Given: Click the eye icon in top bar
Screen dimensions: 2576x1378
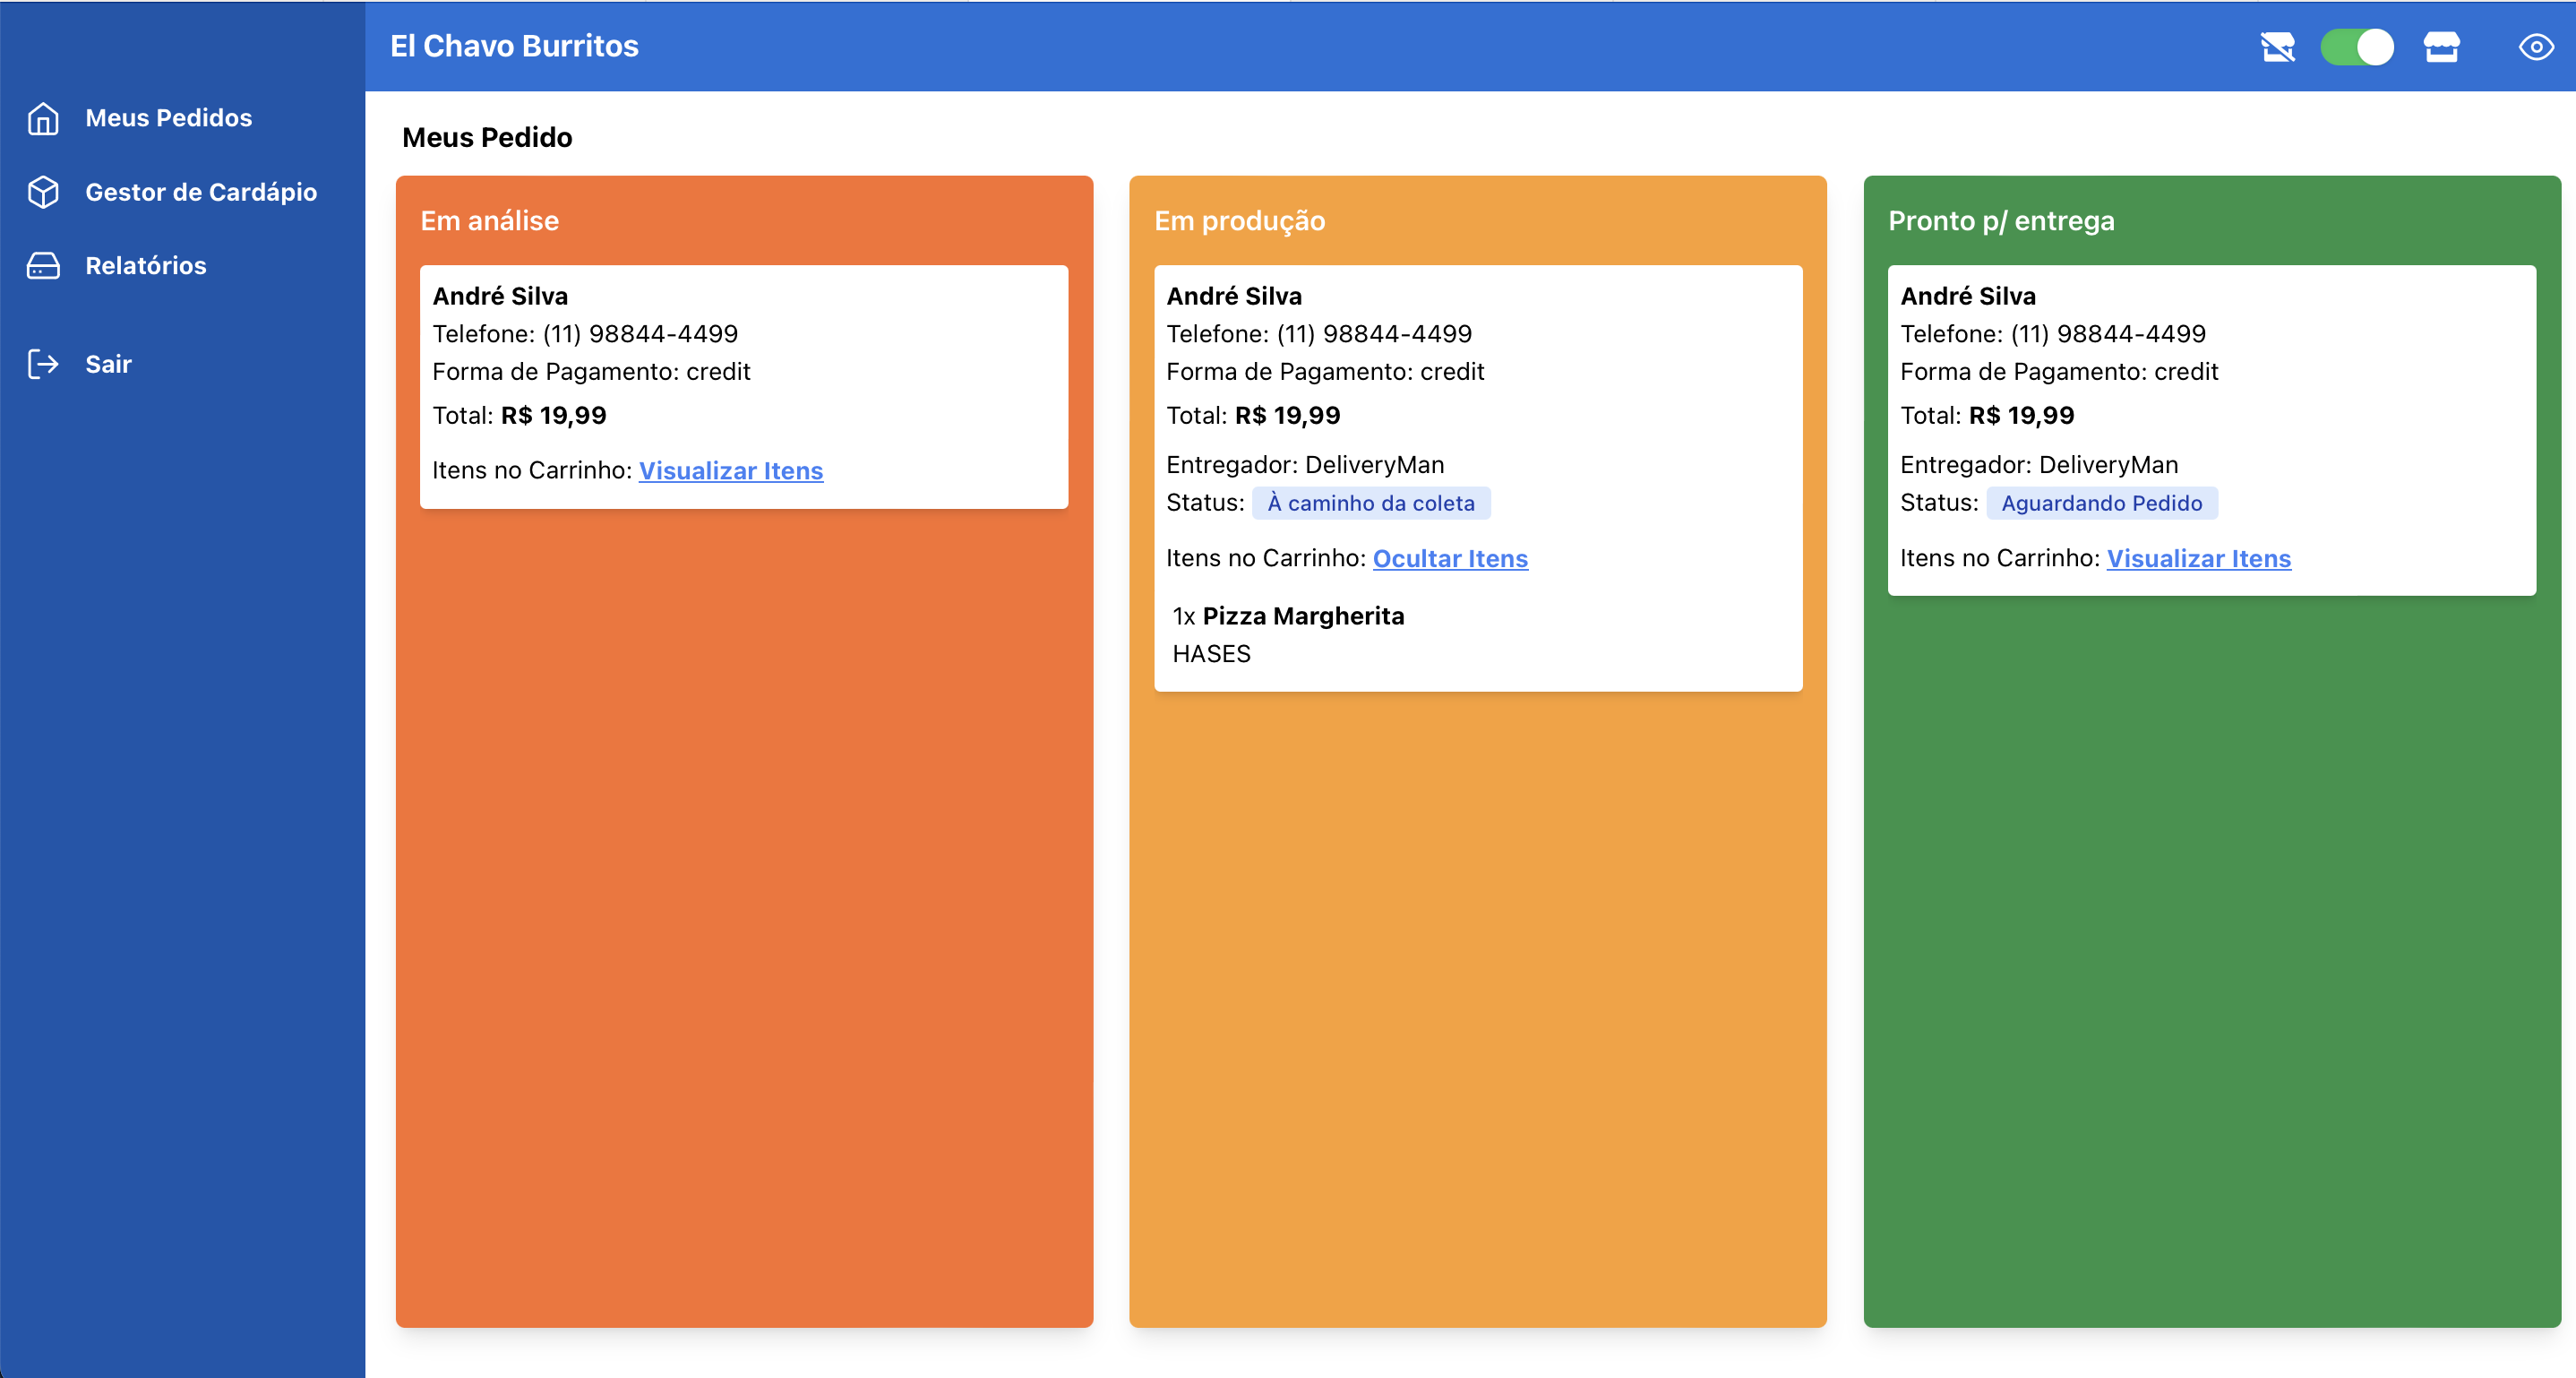Looking at the screenshot, I should click(2536, 47).
